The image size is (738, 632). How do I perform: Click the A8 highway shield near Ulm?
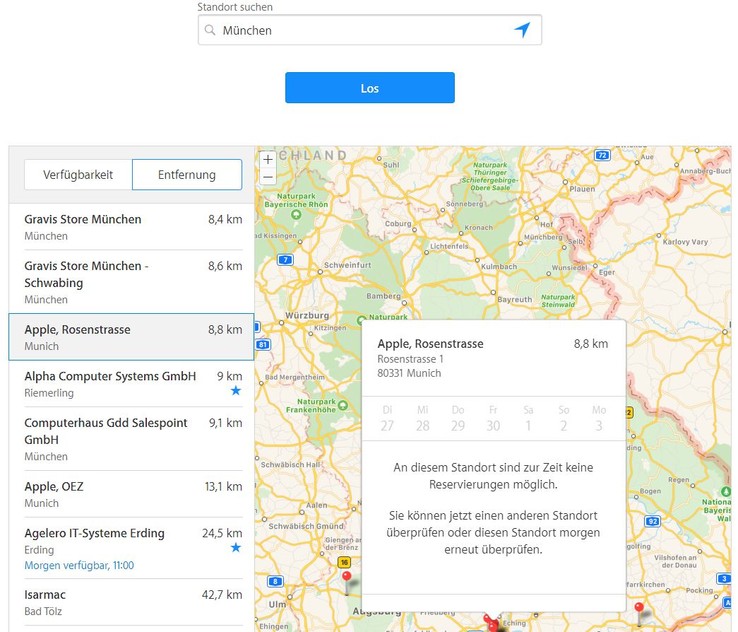click(x=275, y=581)
